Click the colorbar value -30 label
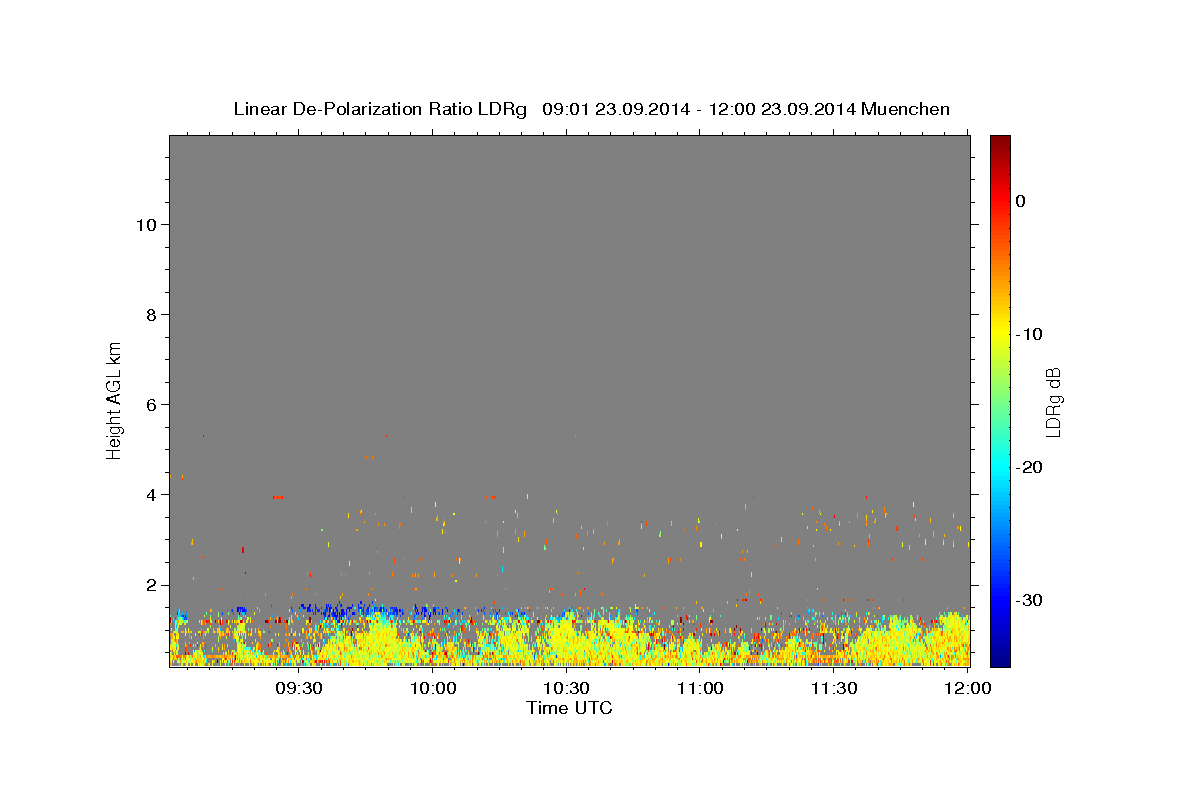 (x=1029, y=600)
